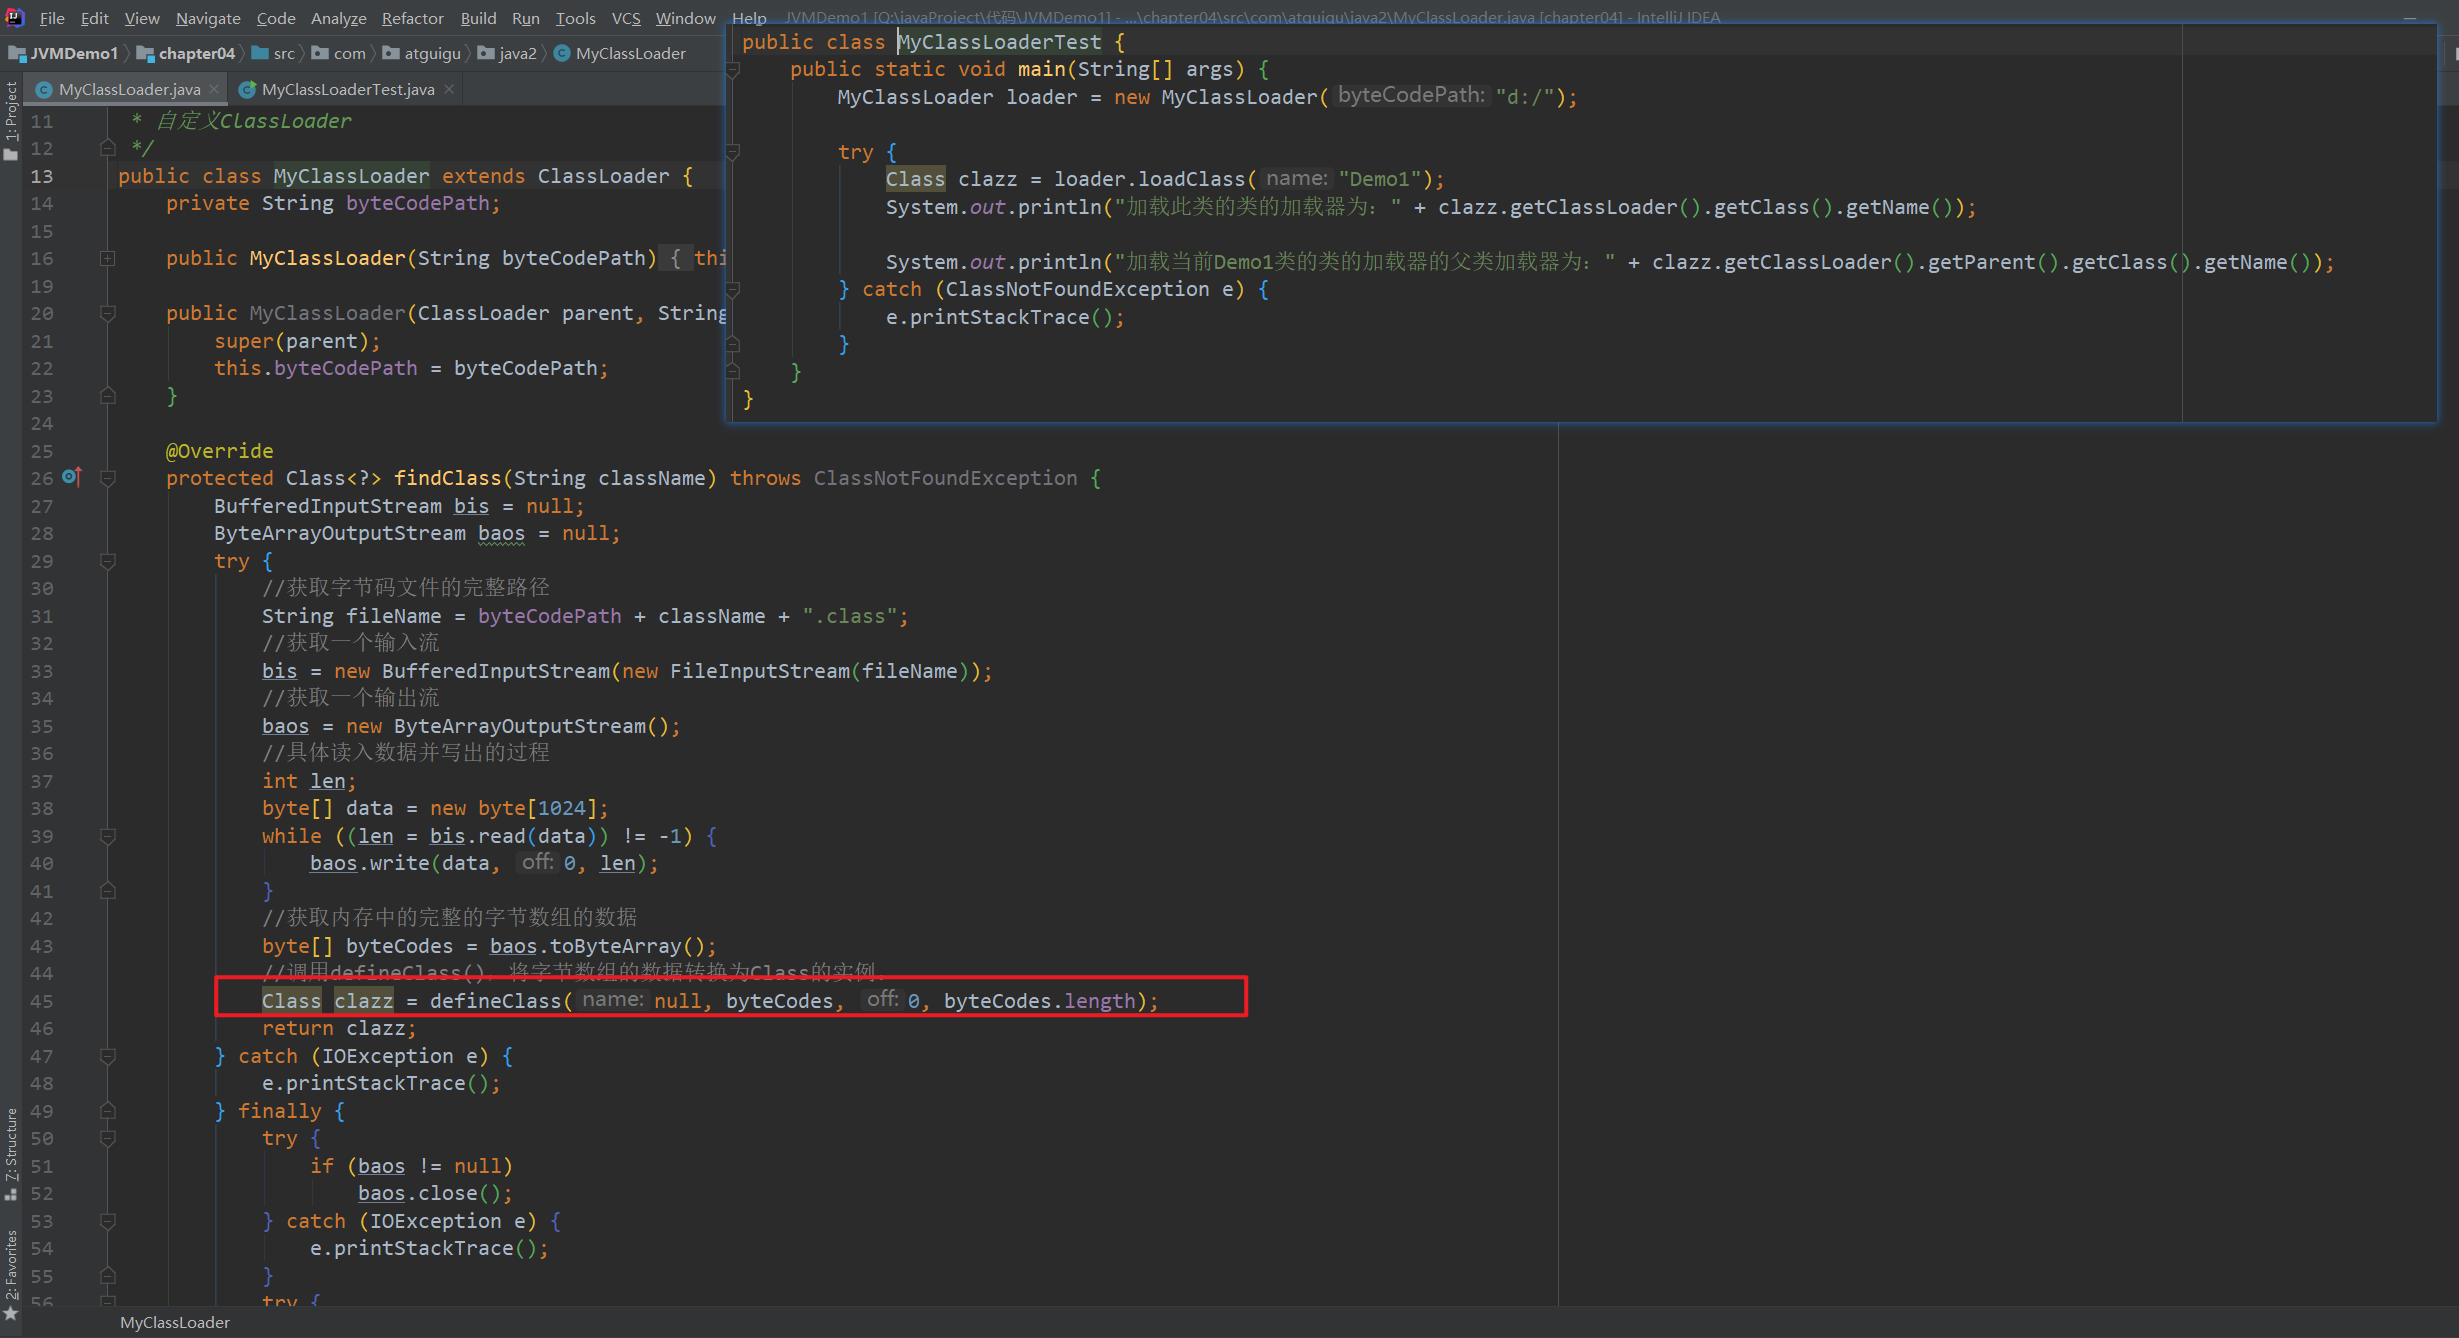
Task: Open the Refactor menu
Action: 412,18
